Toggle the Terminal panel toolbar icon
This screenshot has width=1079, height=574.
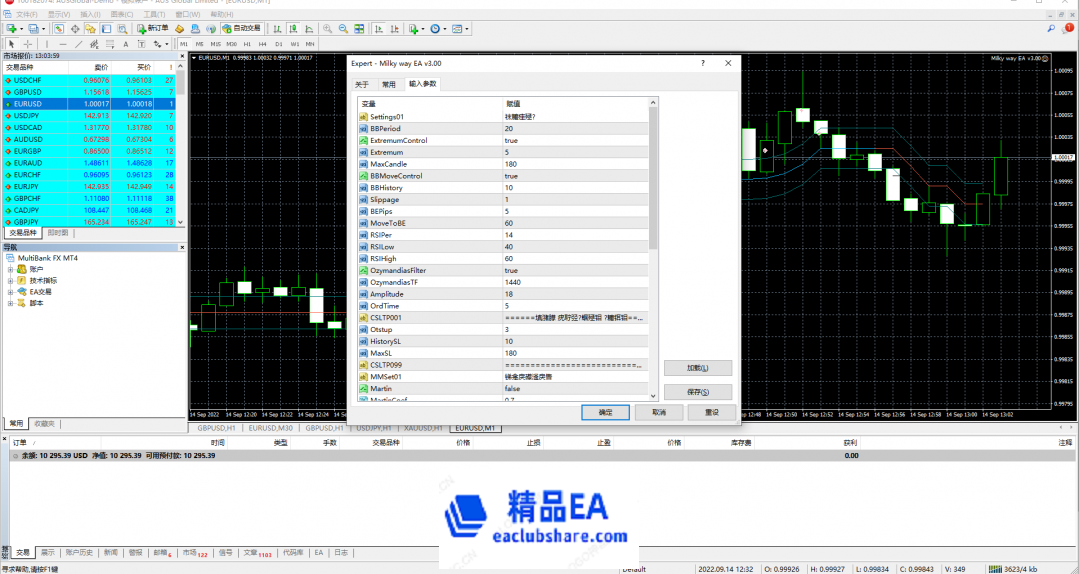(106, 29)
